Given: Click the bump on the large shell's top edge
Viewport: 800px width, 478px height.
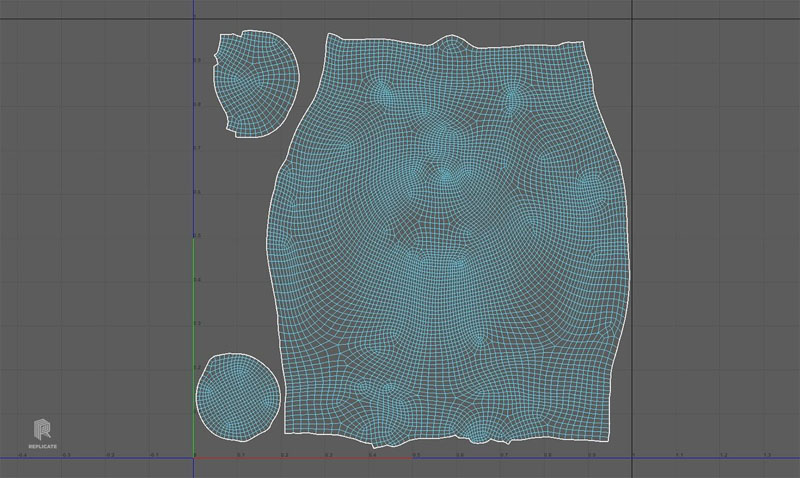Looking at the screenshot, I should pyautogui.click(x=452, y=40).
